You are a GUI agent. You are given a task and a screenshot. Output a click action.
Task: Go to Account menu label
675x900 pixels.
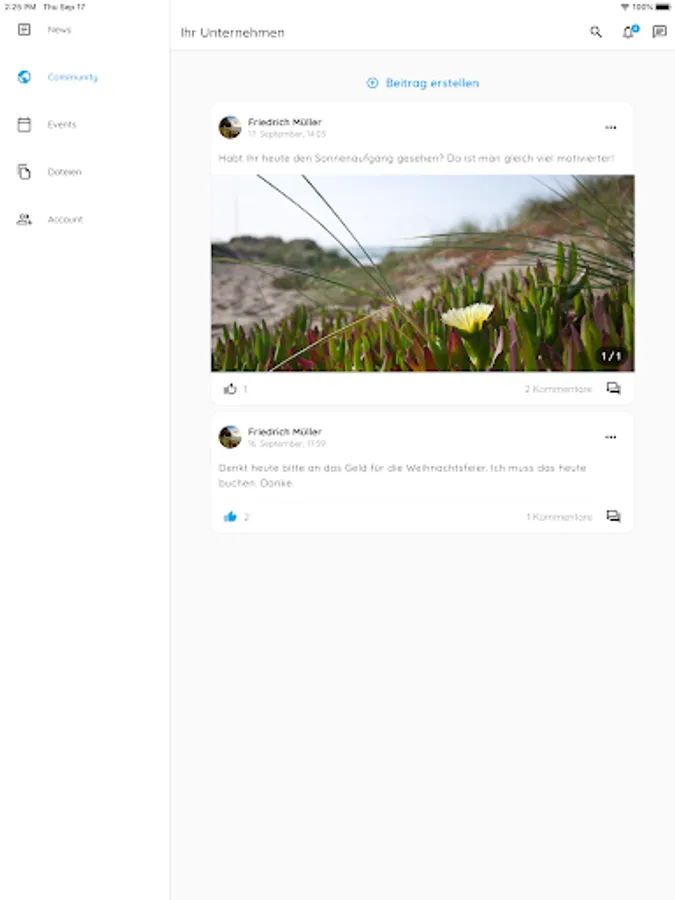(x=65, y=219)
